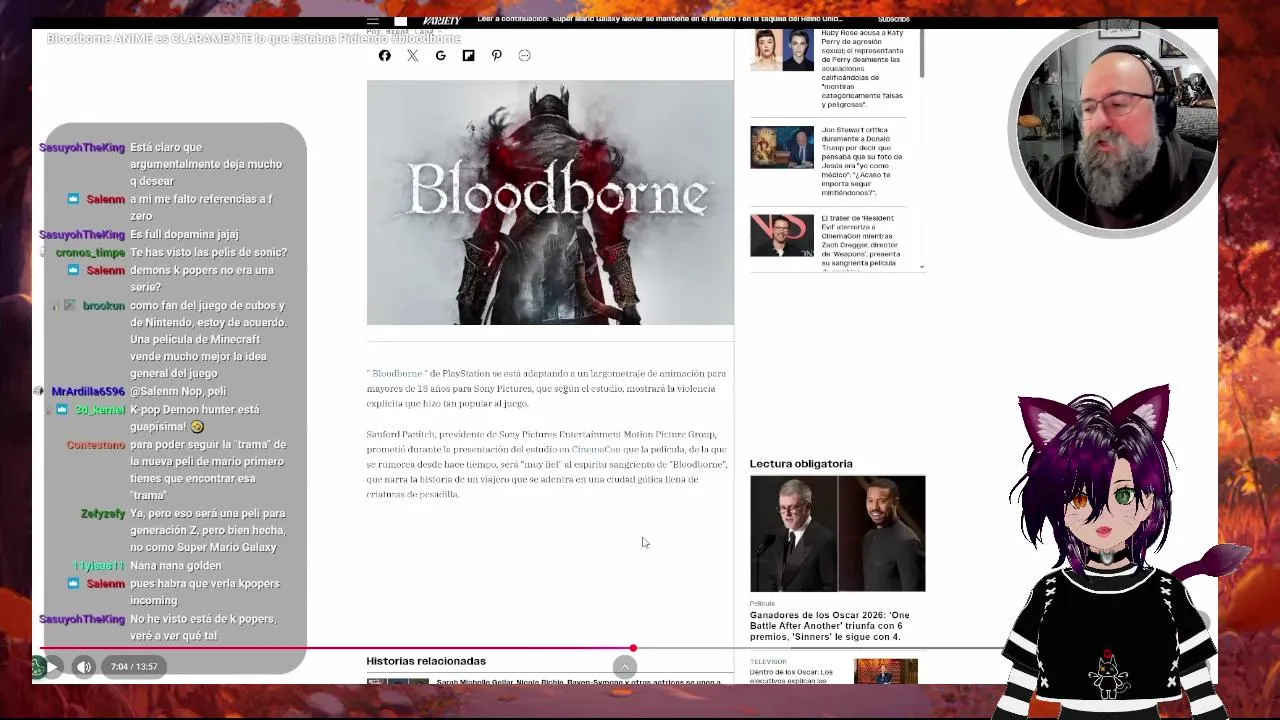This screenshot has width=1280, height=720.
Task: Click the sidebar news list scrollbar
Action: 920,52
